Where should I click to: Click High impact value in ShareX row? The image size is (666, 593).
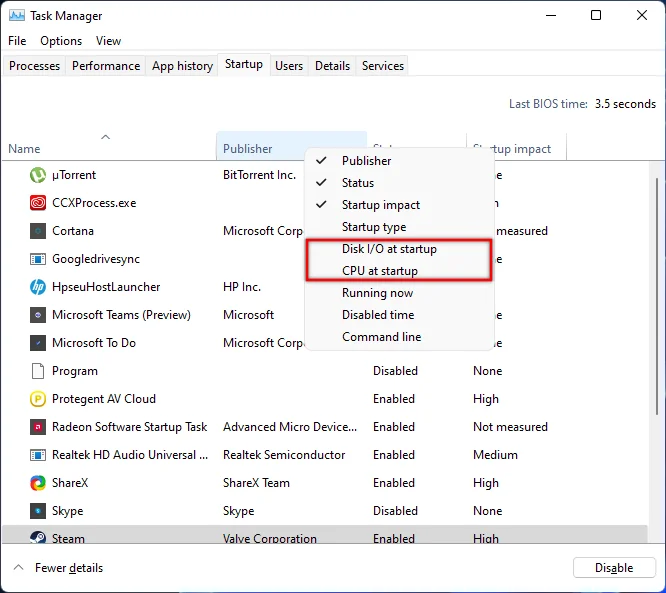pos(486,483)
